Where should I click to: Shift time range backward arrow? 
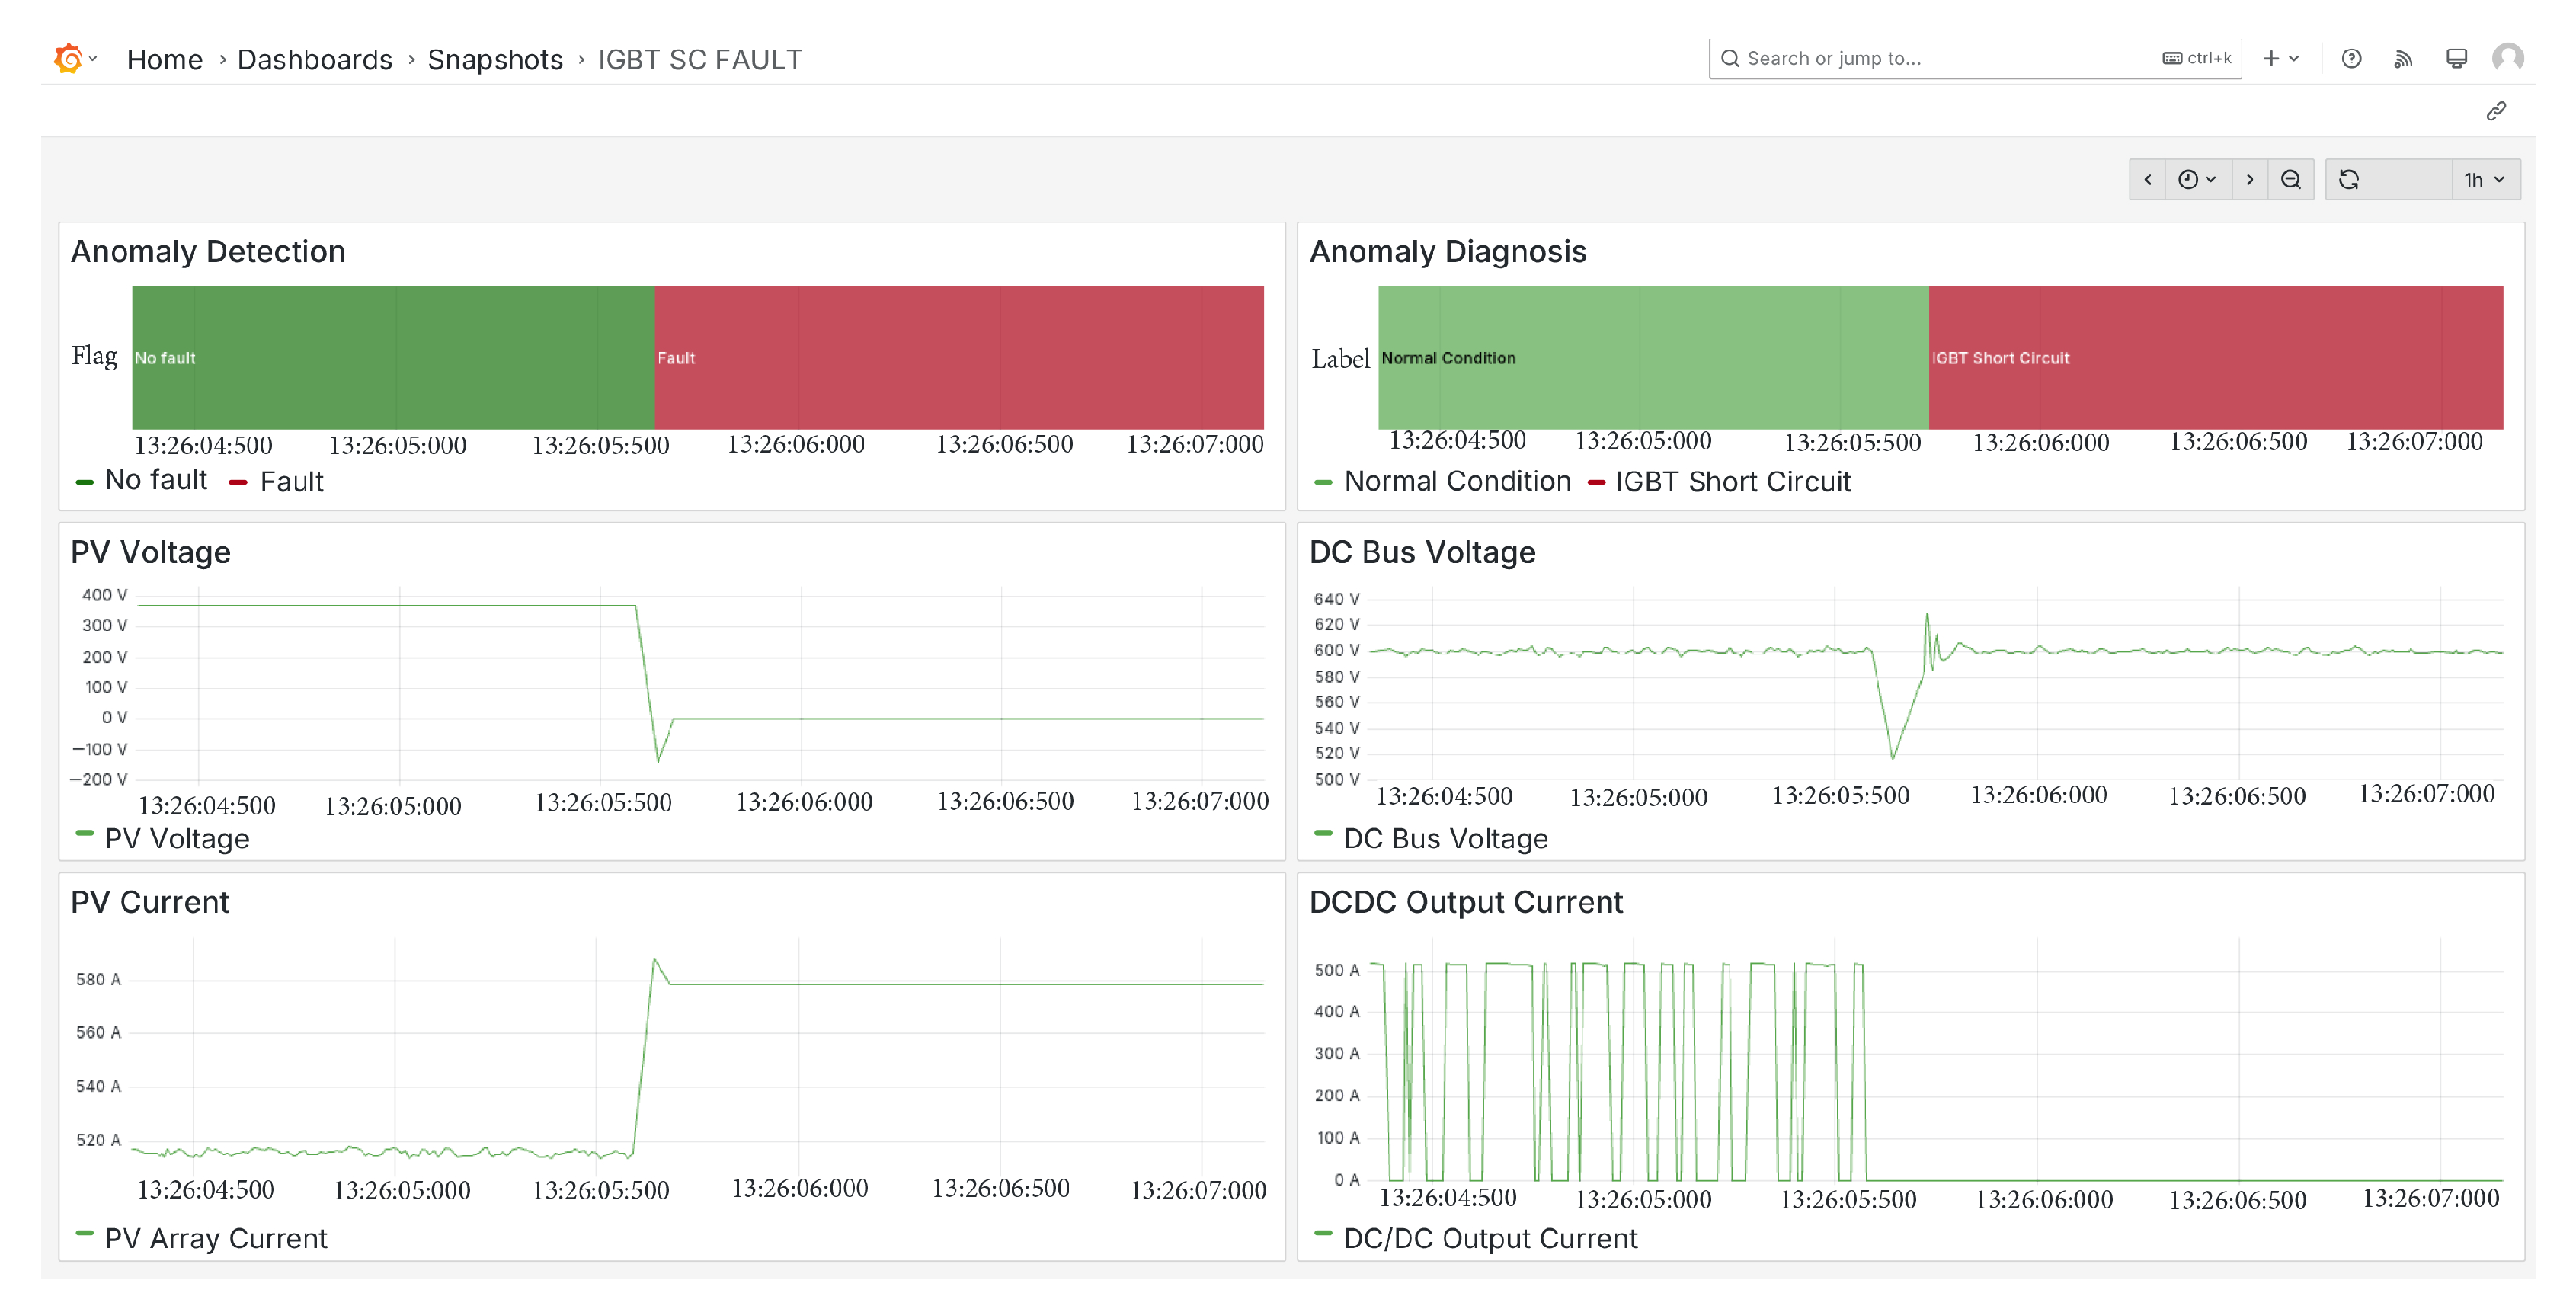2147,180
